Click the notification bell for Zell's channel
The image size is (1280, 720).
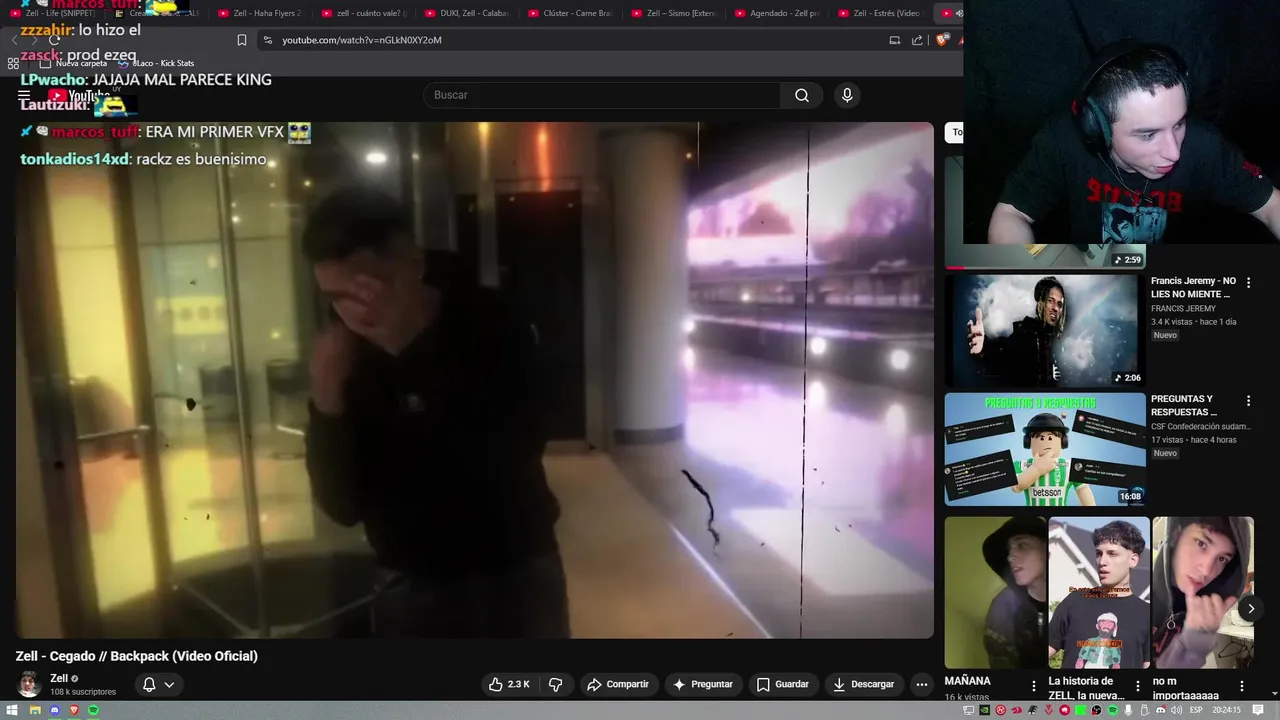coord(149,685)
